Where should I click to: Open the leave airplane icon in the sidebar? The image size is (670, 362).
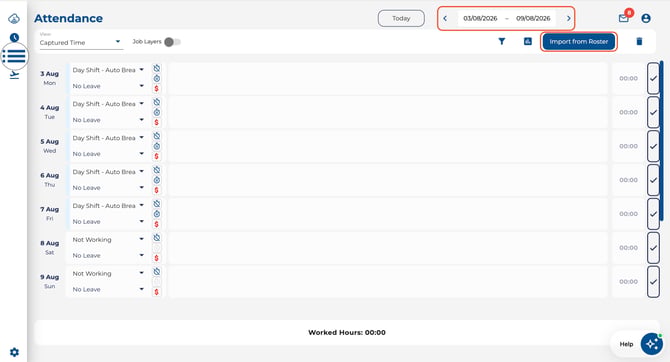click(x=14, y=75)
